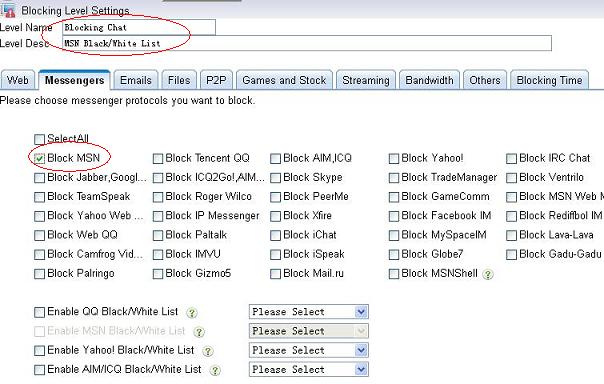The image size is (604, 384).
Task: Enable Block Web QQ checkbox
Action: (39, 235)
